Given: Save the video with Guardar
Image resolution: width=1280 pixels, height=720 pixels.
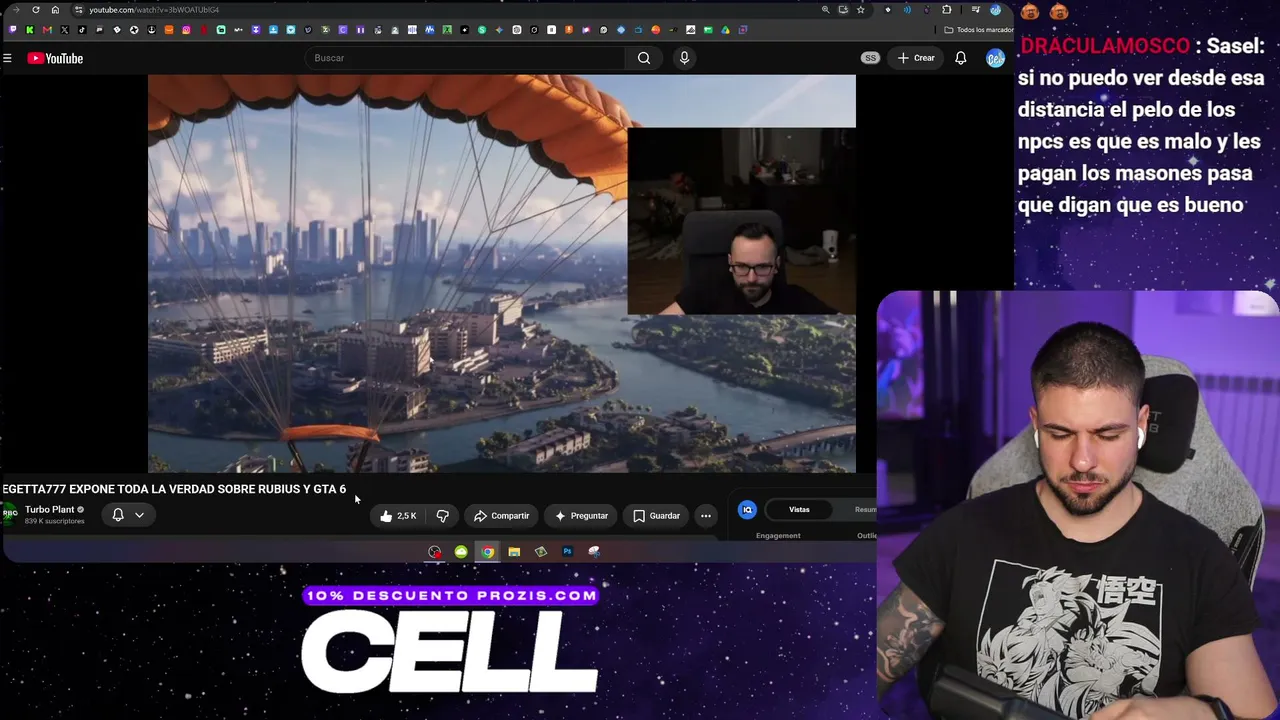Looking at the screenshot, I should (x=656, y=516).
